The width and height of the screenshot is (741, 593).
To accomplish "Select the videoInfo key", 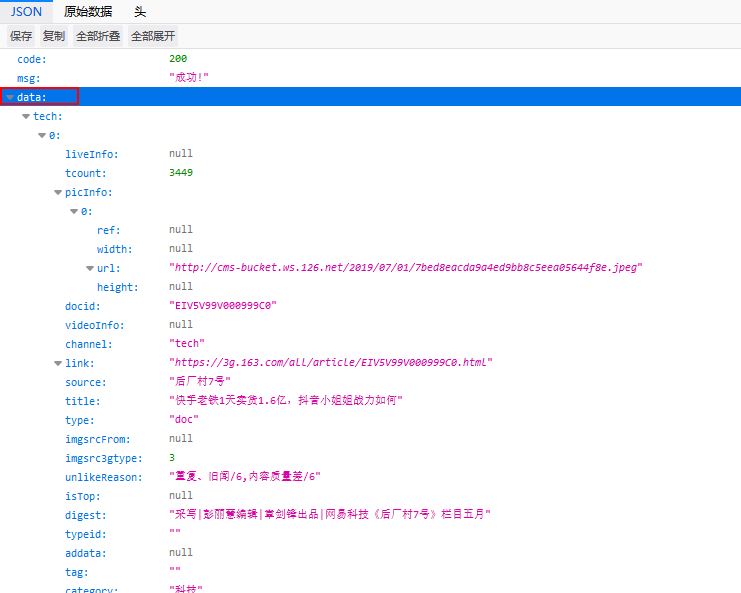I will tap(95, 325).
